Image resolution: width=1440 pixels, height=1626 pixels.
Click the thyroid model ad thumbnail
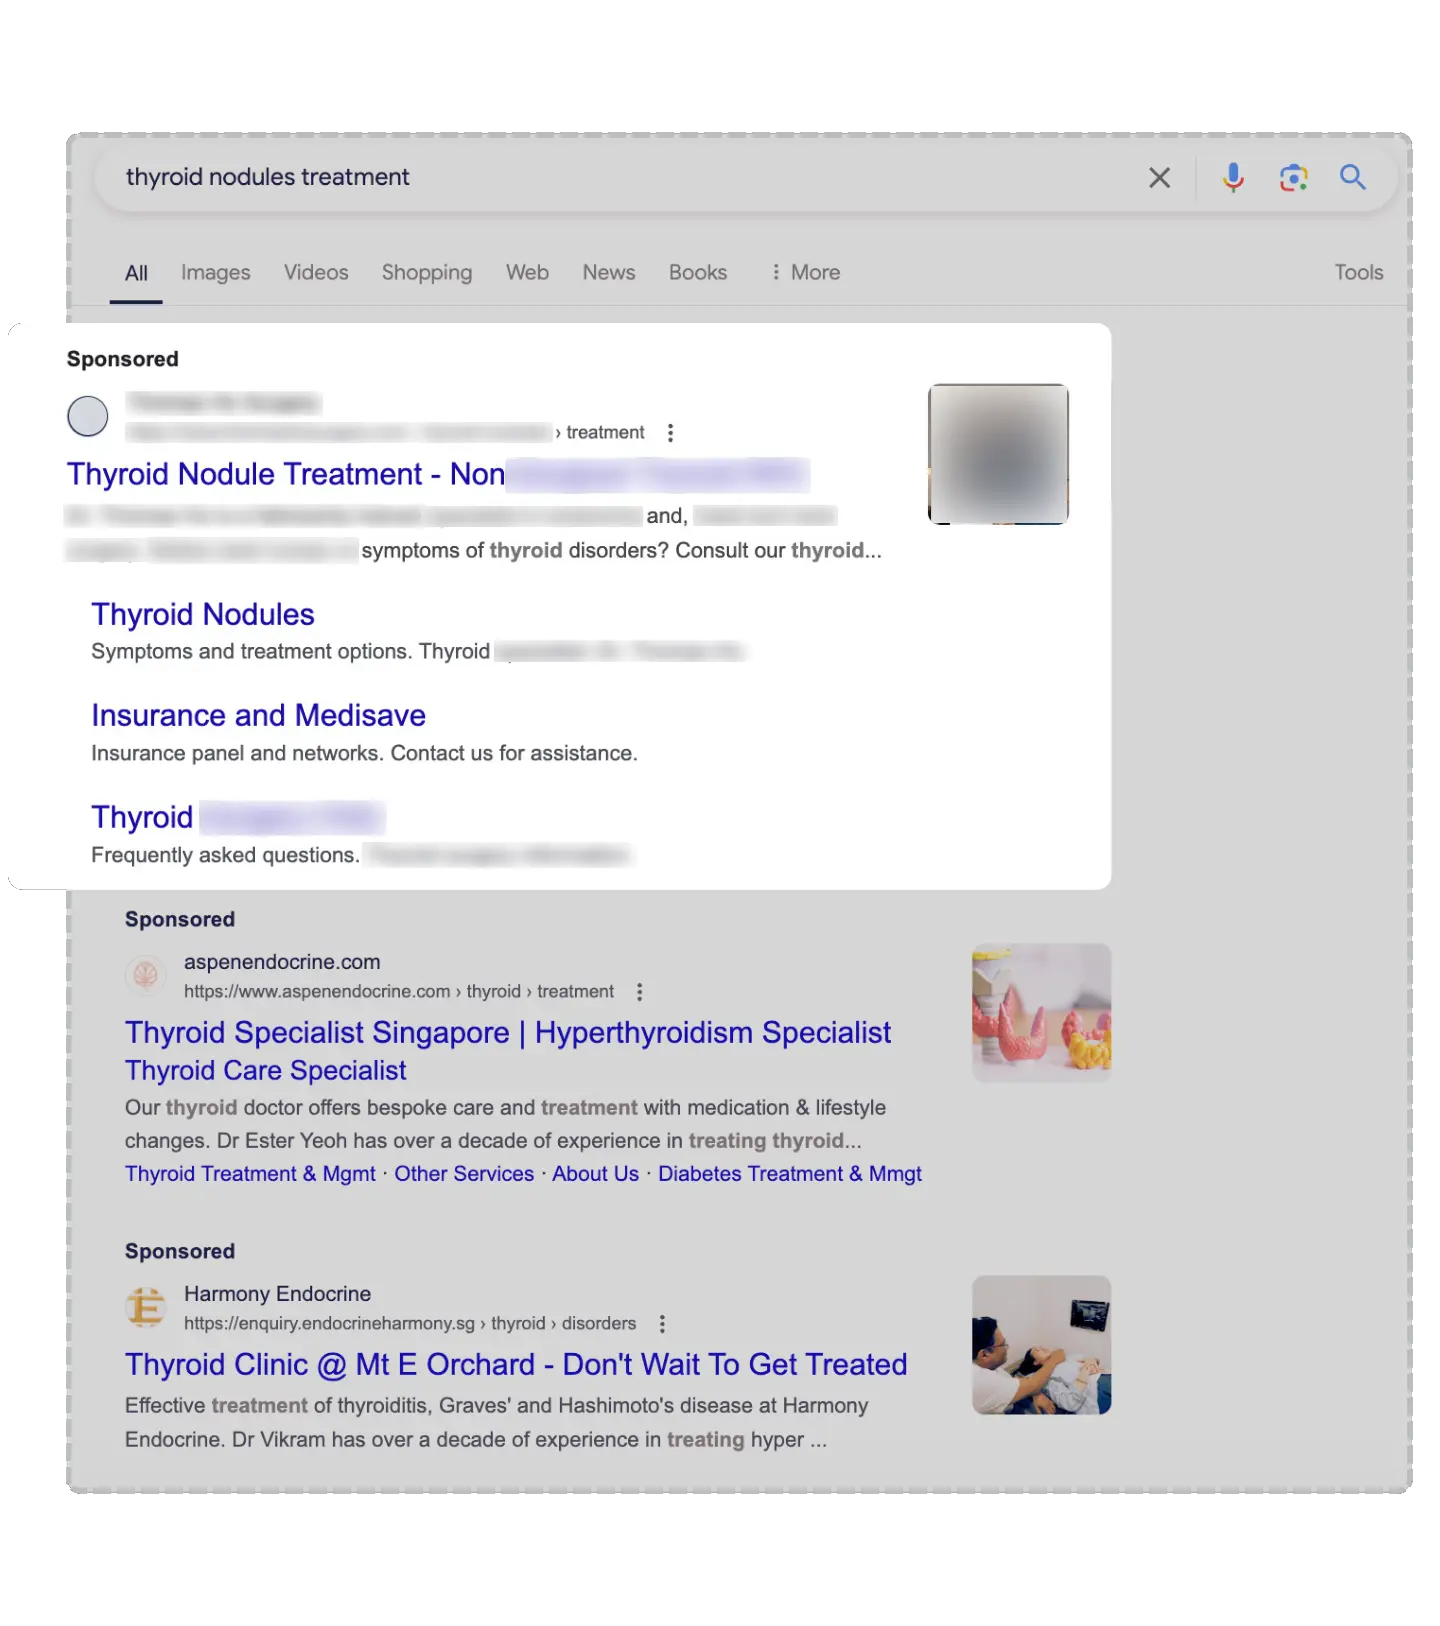pyautogui.click(x=1041, y=1012)
